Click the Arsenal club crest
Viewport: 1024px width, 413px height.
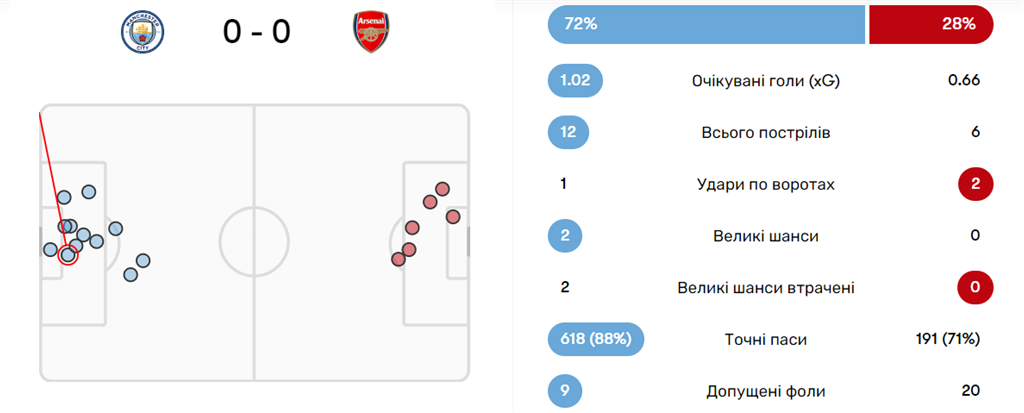(x=371, y=33)
